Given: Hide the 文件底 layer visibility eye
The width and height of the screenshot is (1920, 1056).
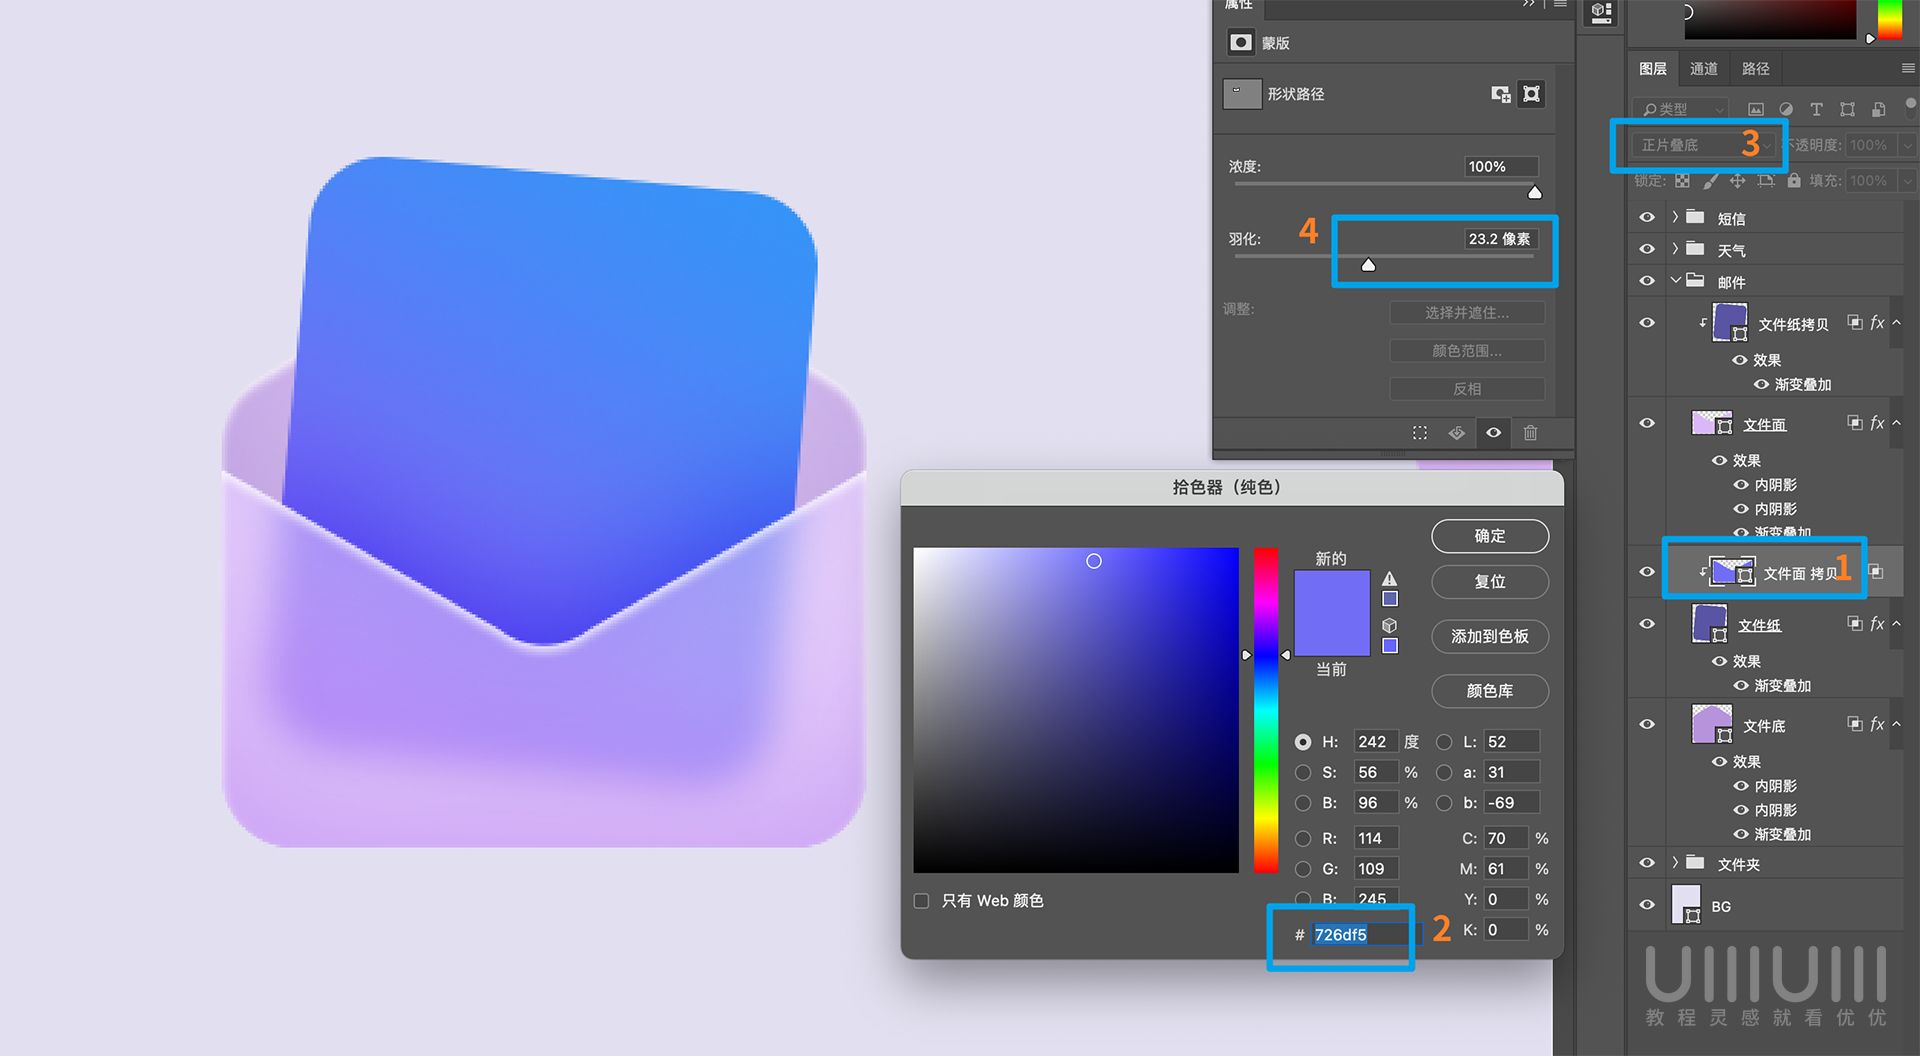Looking at the screenshot, I should point(1646,724).
